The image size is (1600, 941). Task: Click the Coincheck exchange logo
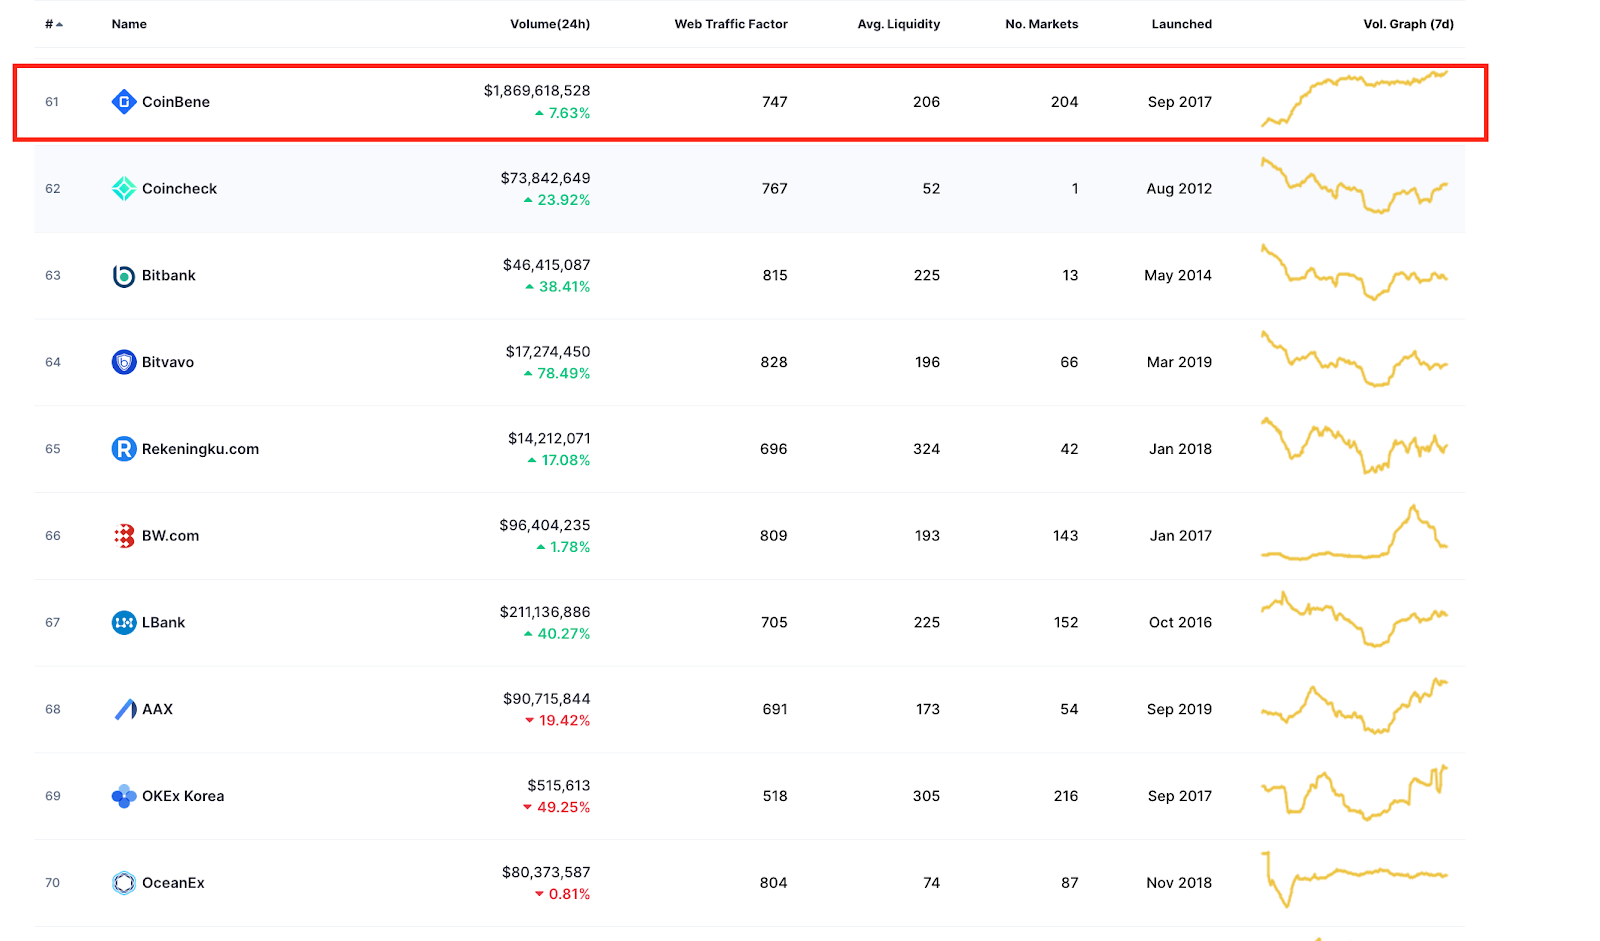[x=124, y=189]
